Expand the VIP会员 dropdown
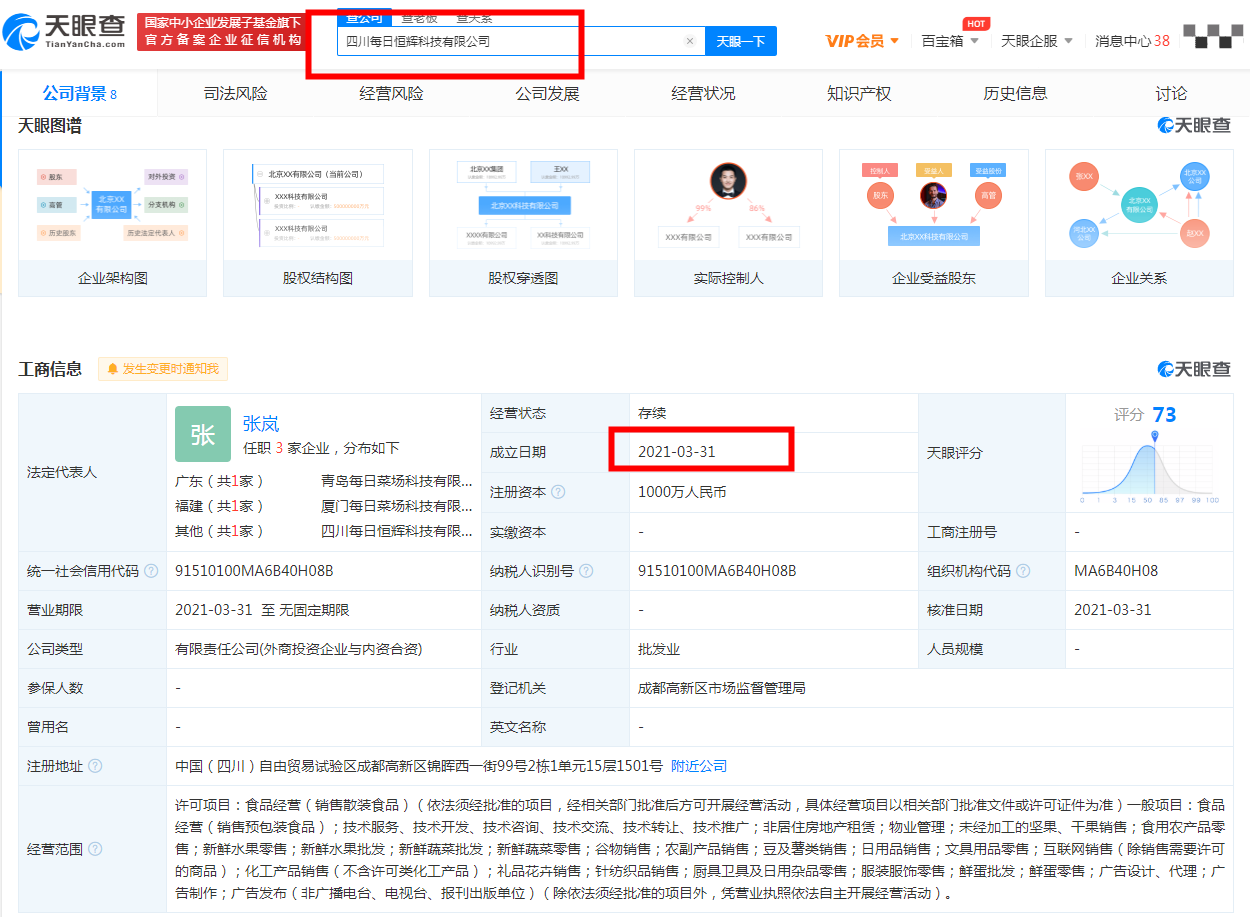Image resolution: width=1250 pixels, height=917 pixels. click(x=862, y=41)
